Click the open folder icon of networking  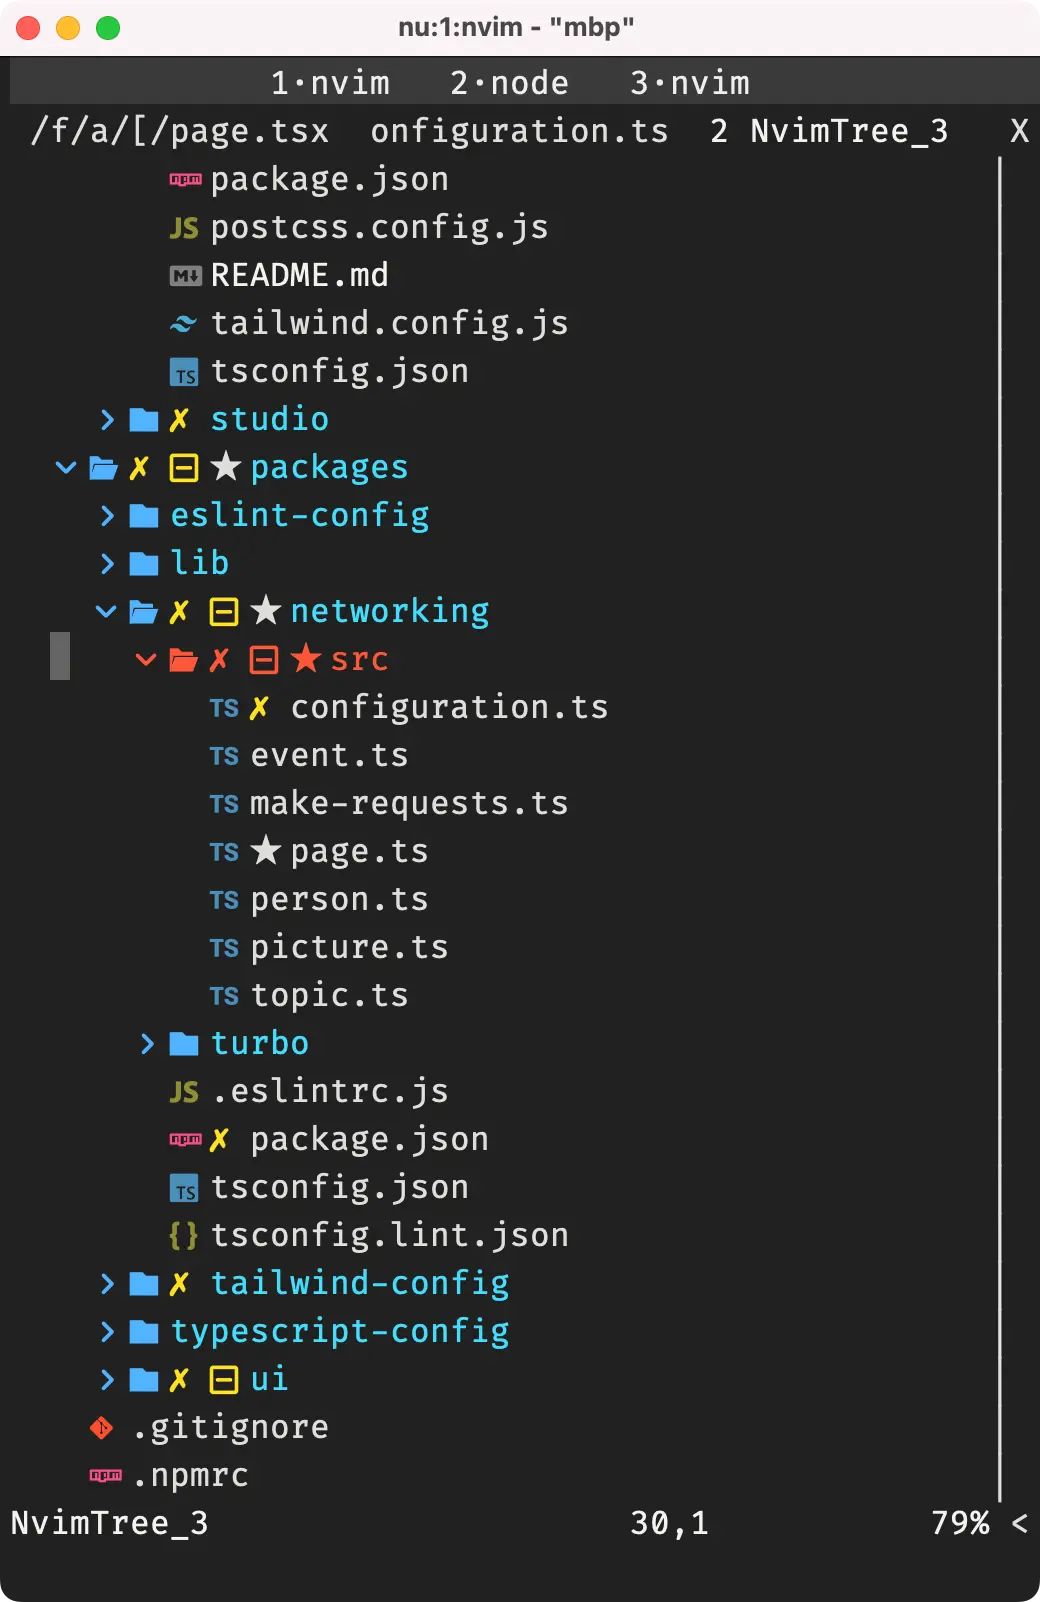144,612
